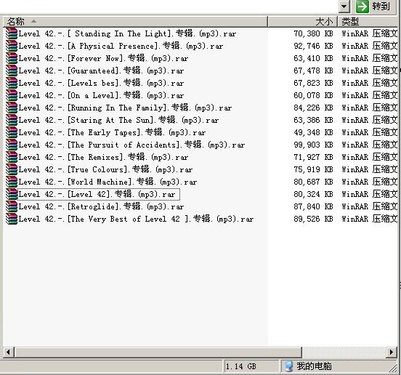Click the RAR icon for Retroglide
The height and width of the screenshot is (375, 401).
[12, 207]
